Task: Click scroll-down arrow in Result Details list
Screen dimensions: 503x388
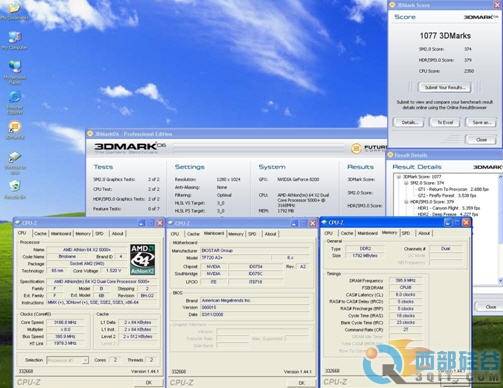Action: click(x=500, y=281)
